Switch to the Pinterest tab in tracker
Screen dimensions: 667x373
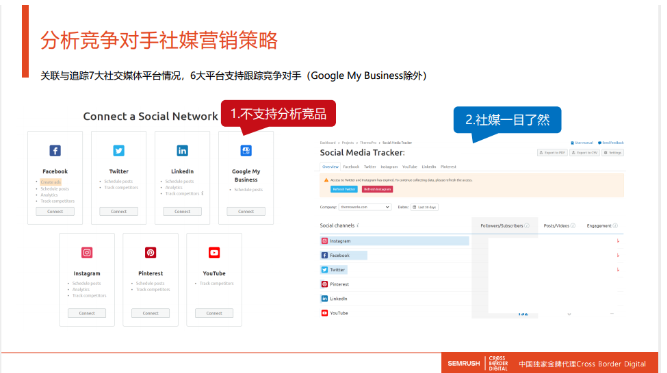click(448, 167)
